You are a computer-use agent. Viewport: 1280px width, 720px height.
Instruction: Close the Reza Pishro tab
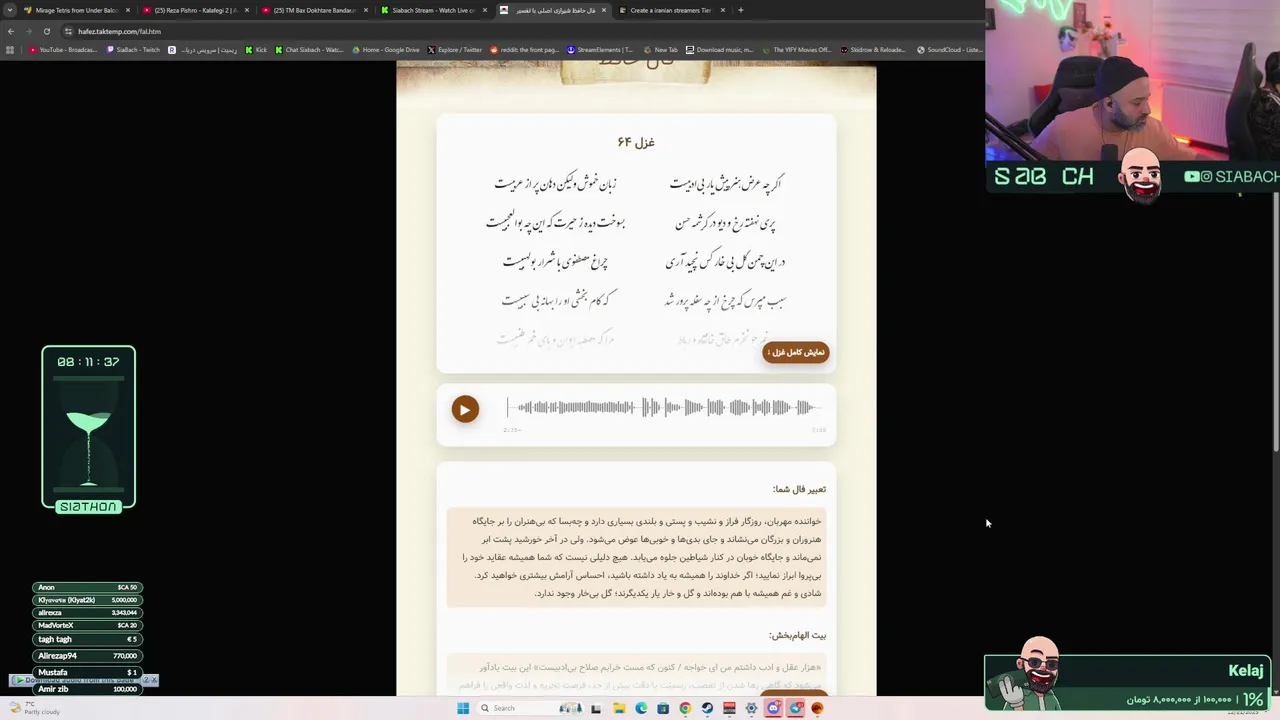pyautogui.click(x=246, y=10)
